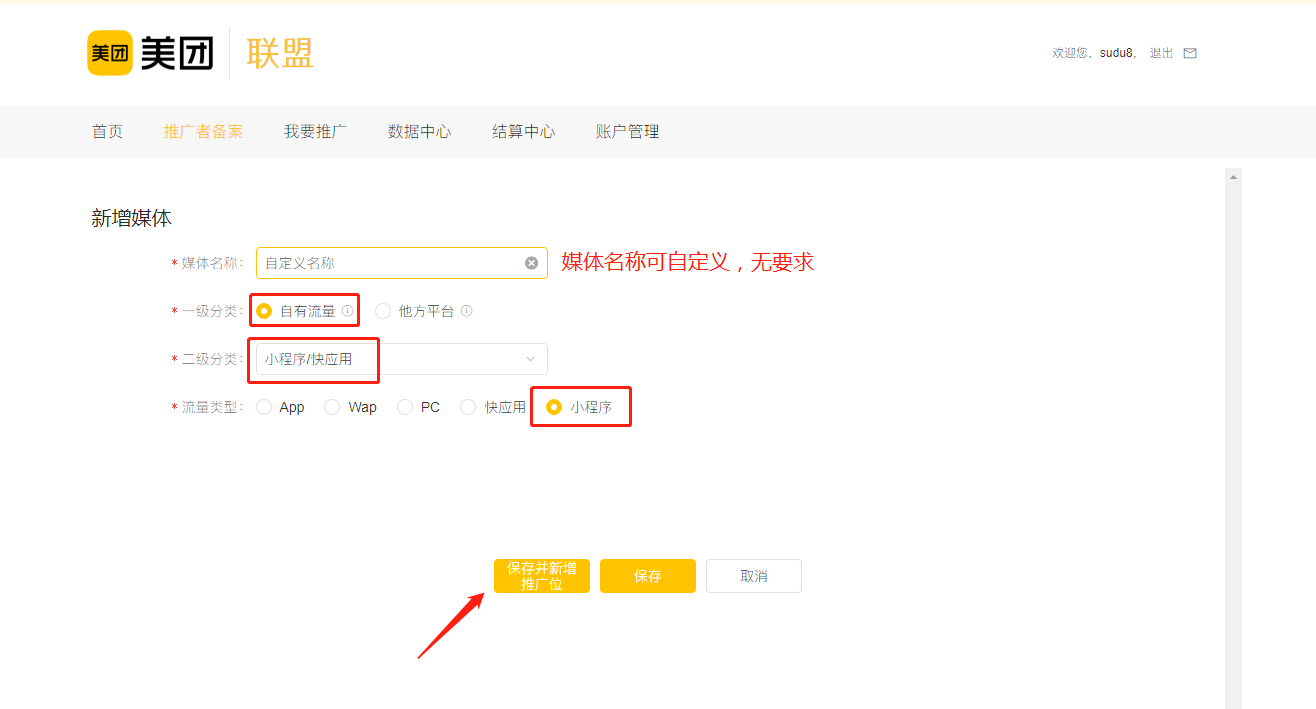The height and width of the screenshot is (709, 1316).
Task: Open the 数据中心 menu item
Action: 419,132
